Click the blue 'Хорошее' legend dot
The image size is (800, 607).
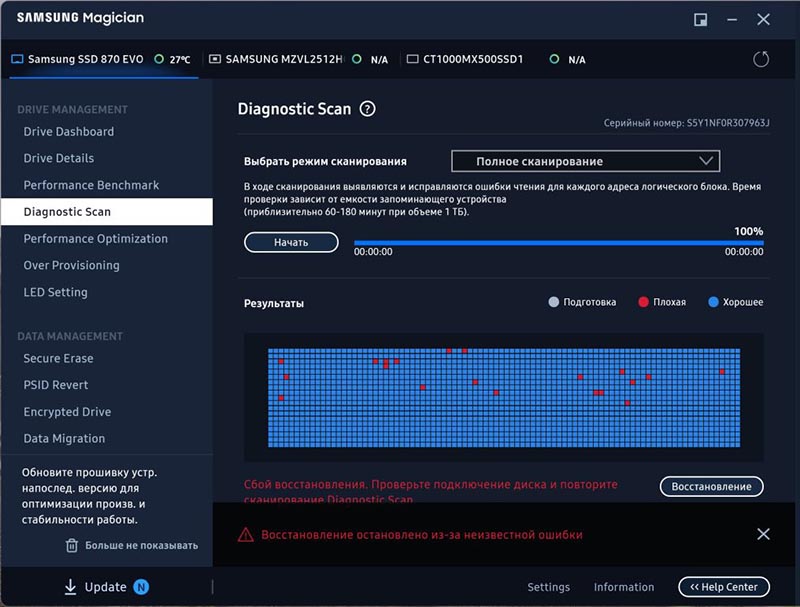[x=713, y=302]
